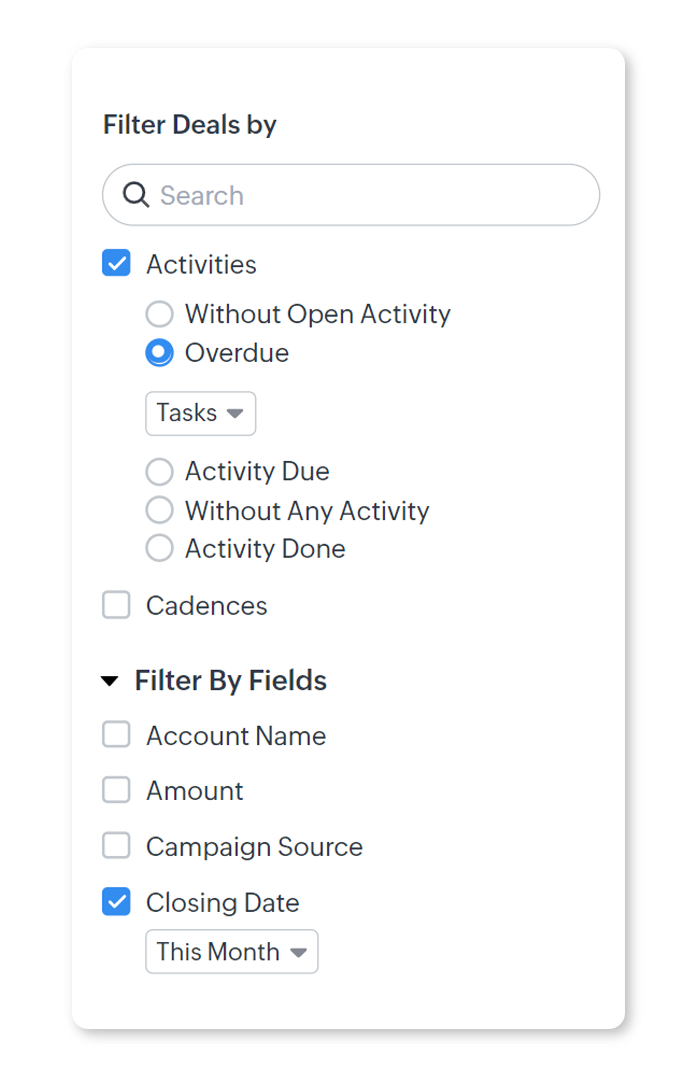
Task: Click the Closing Date label
Action: click(223, 903)
